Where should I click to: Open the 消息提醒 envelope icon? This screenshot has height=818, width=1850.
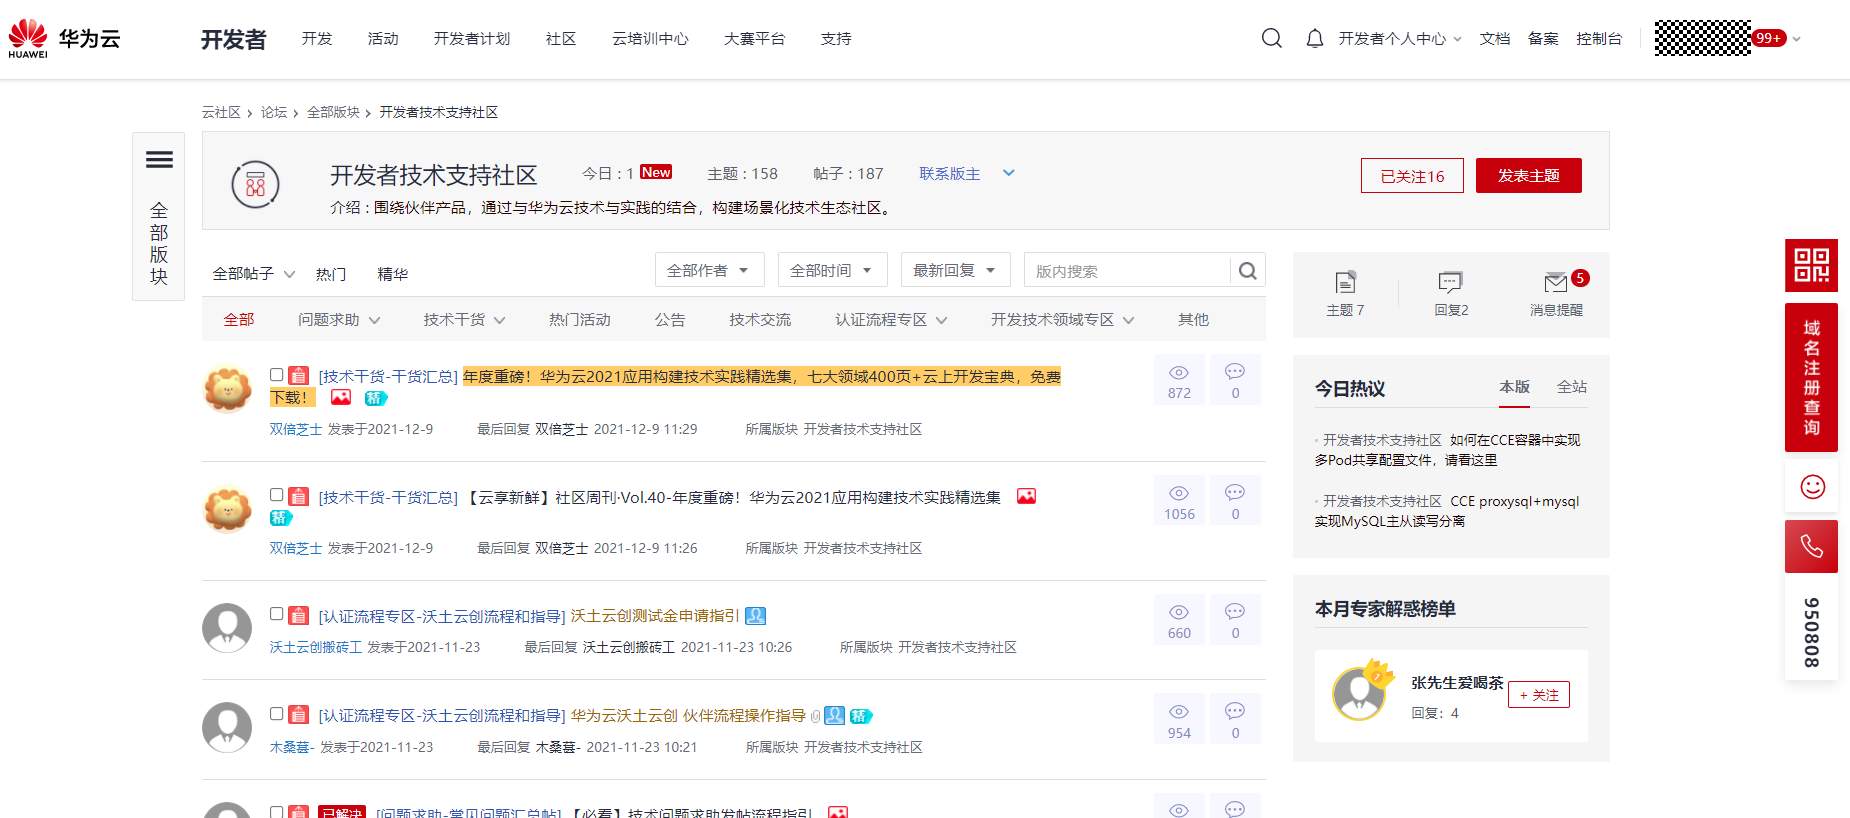click(x=1556, y=282)
